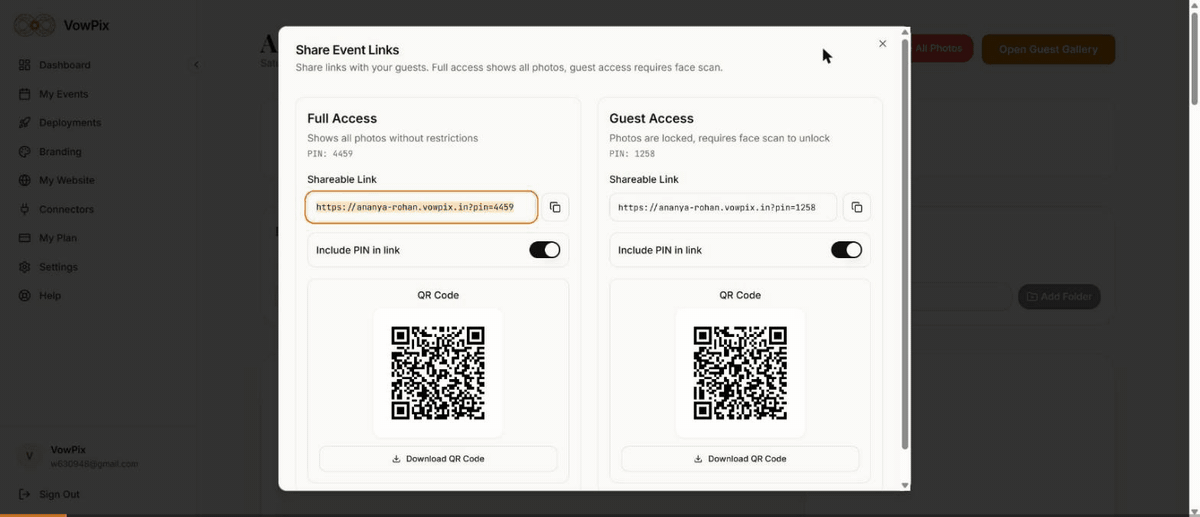Click the dialog vertical scrollbar
The height and width of the screenshot is (517, 1200).
(x=905, y=244)
